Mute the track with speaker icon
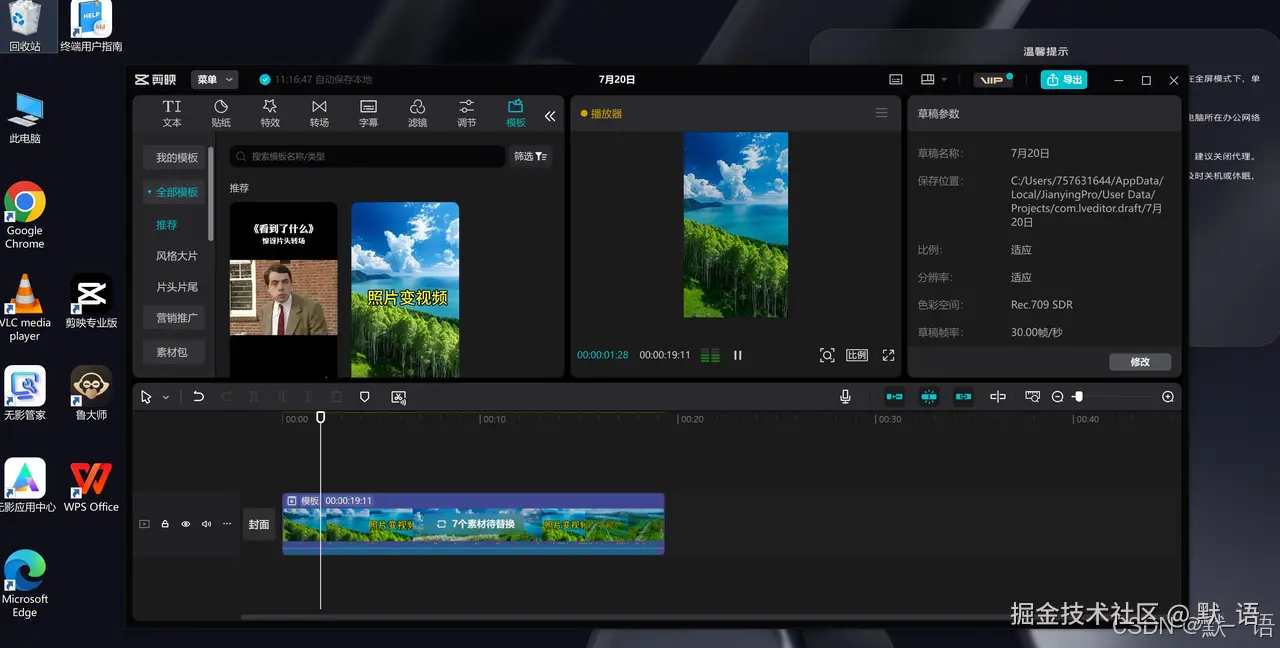Viewport: 1280px width, 648px height. 206,524
